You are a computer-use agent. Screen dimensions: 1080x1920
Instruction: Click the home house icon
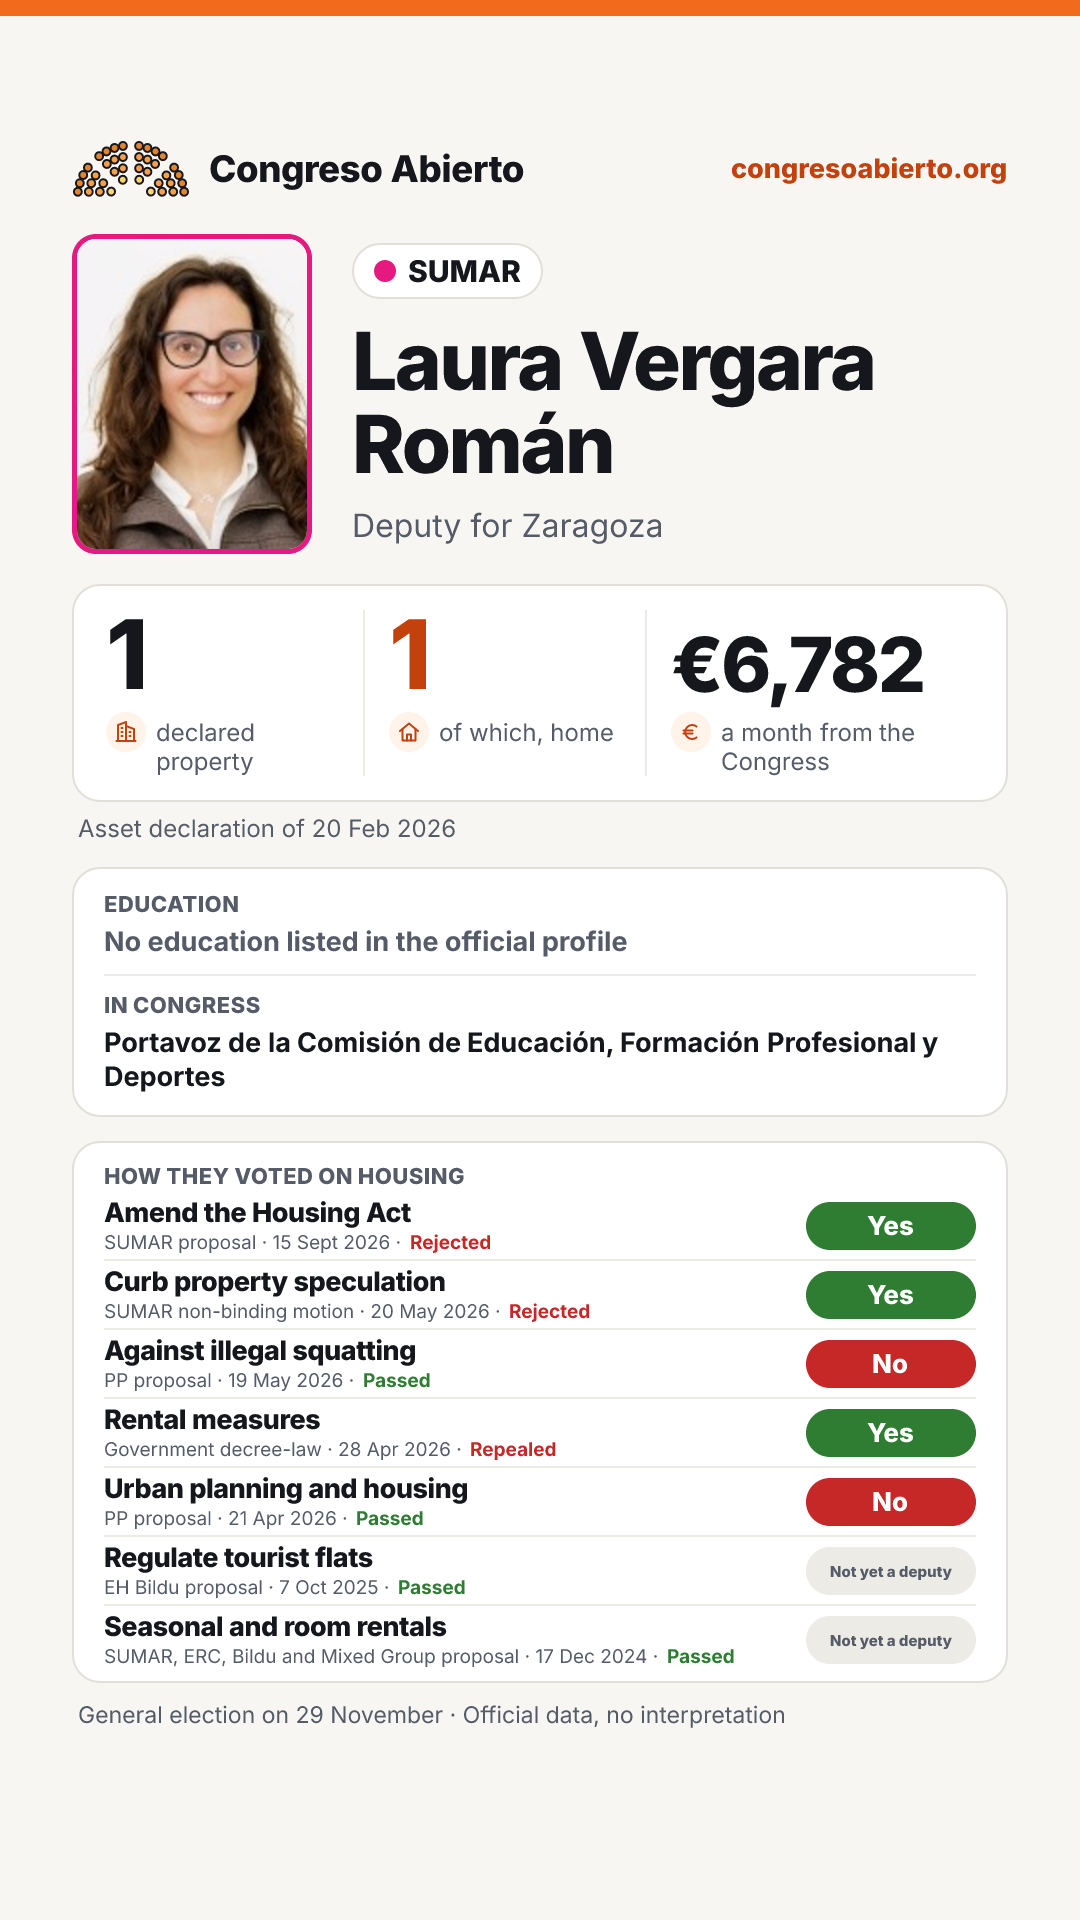(x=409, y=733)
